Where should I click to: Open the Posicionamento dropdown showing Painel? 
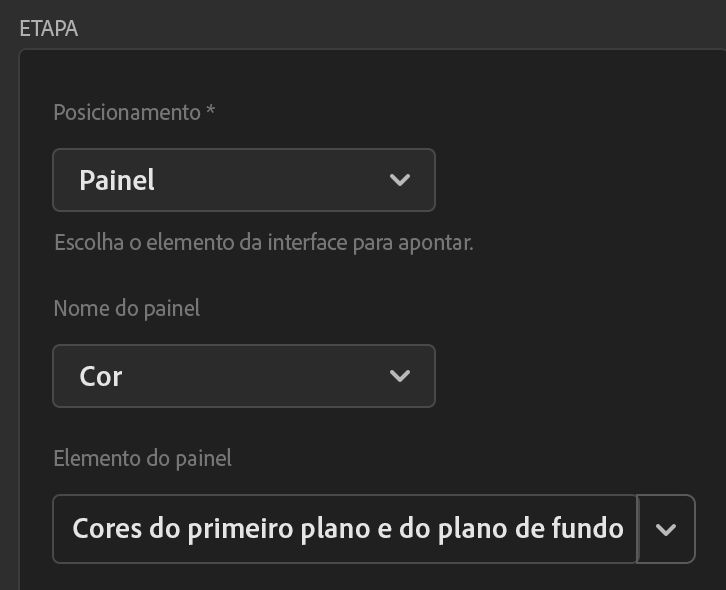(243, 180)
